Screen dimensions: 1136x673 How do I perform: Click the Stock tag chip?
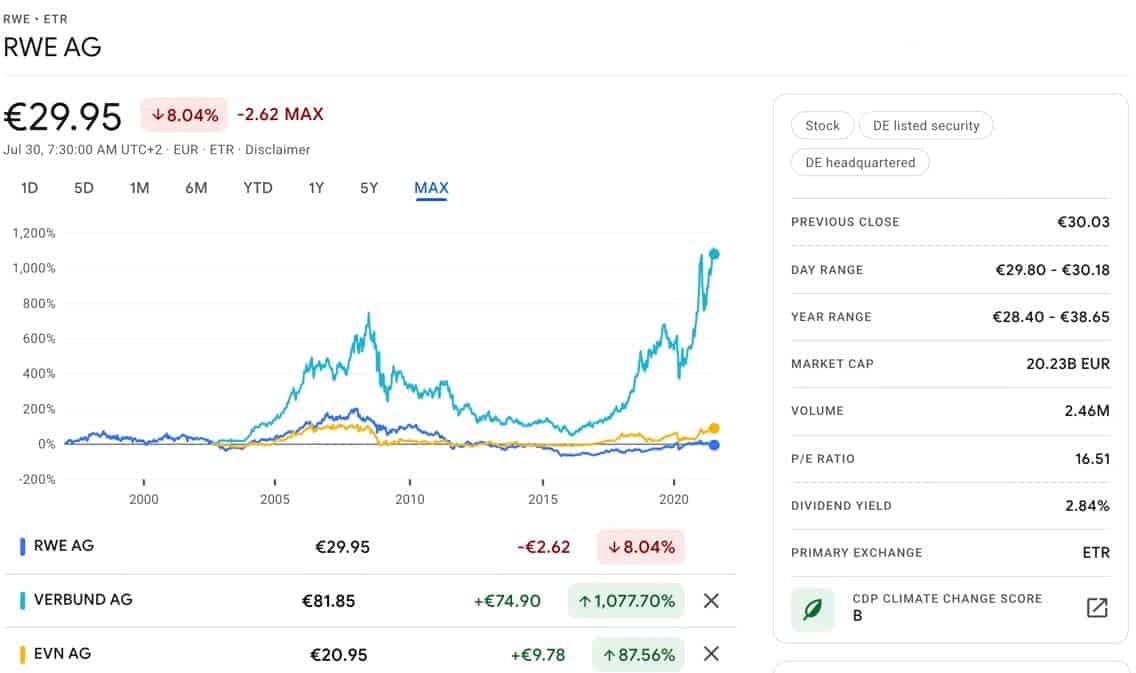[x=822, y=125]
